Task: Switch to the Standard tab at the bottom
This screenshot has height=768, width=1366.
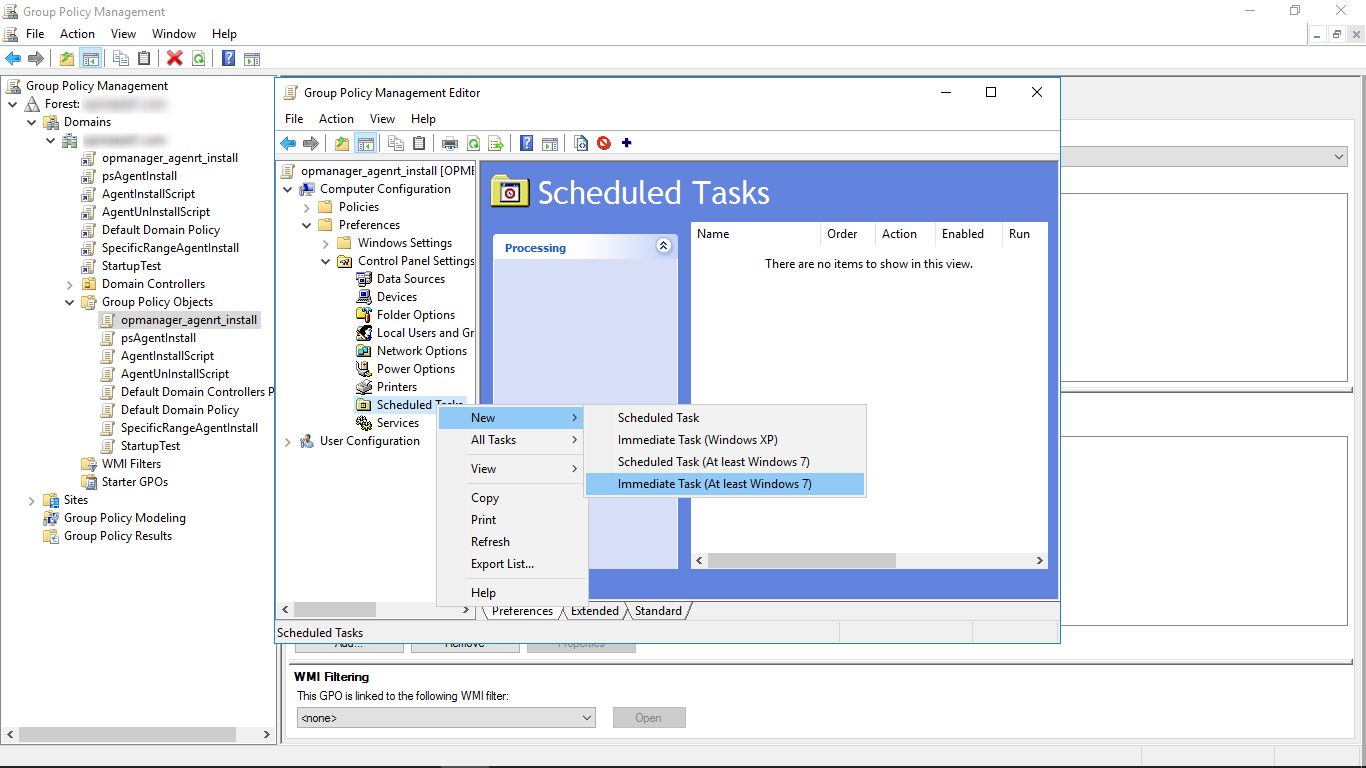Action: click(x=658, y=610)
